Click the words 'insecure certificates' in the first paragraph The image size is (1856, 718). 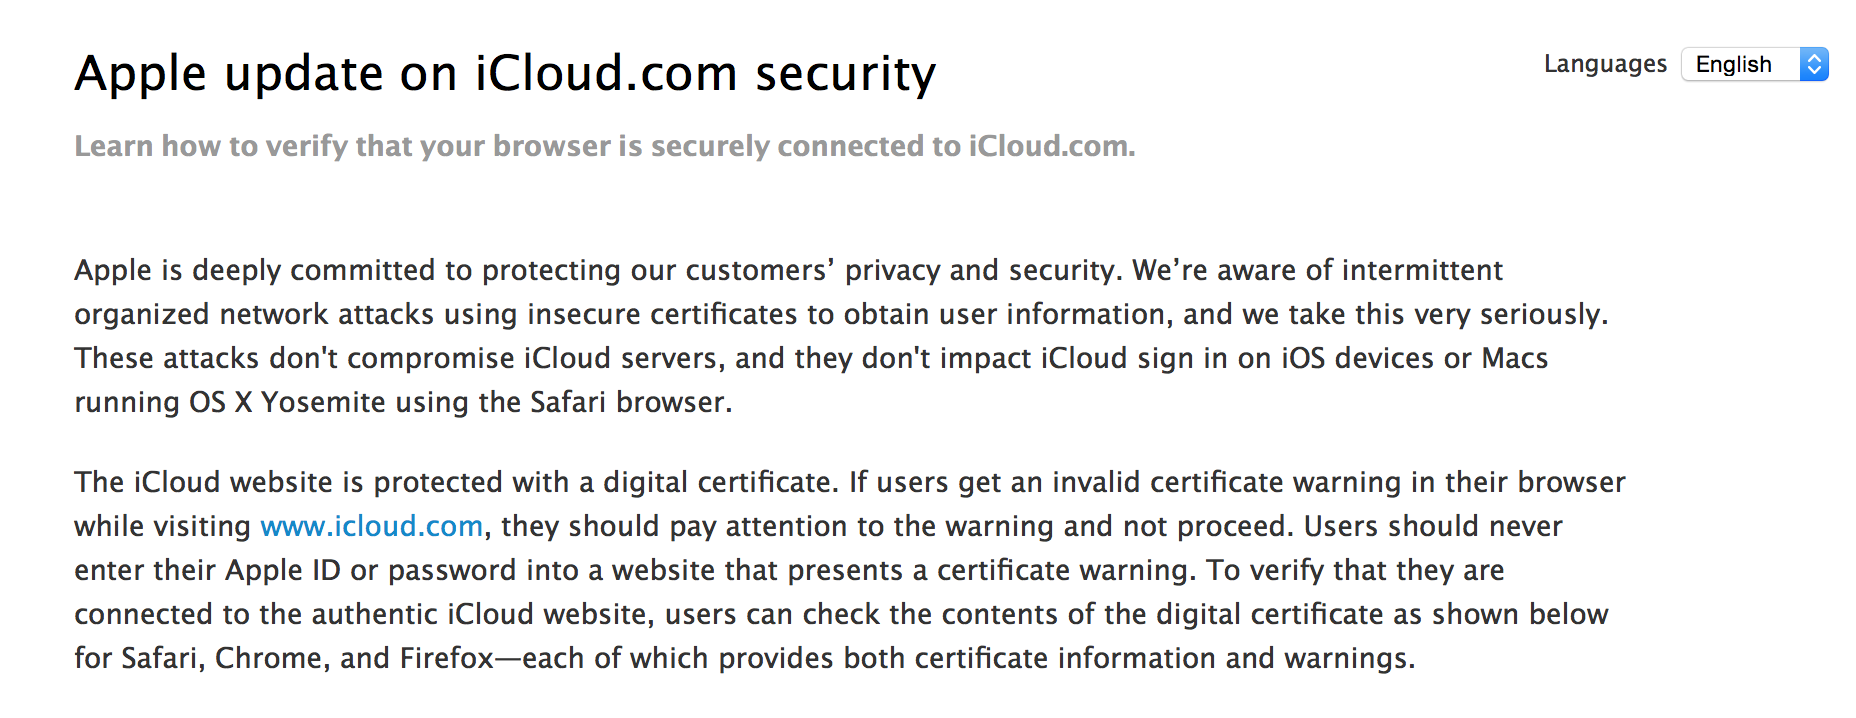pos(662,314)
